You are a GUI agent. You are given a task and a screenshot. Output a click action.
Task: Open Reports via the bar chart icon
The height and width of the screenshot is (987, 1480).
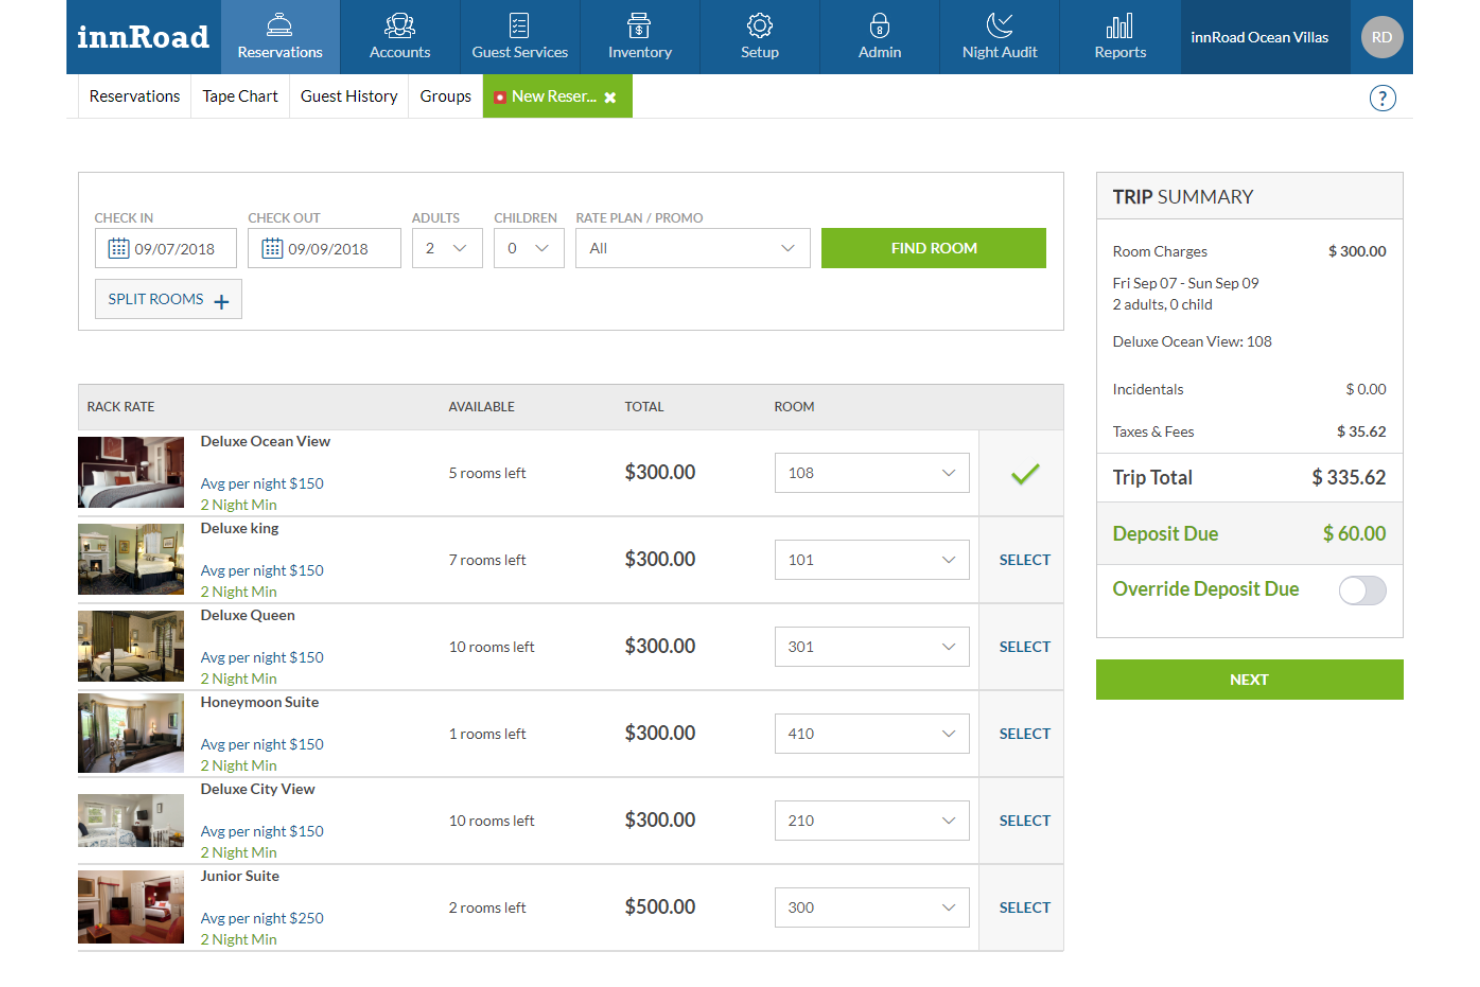[1119, 27]
